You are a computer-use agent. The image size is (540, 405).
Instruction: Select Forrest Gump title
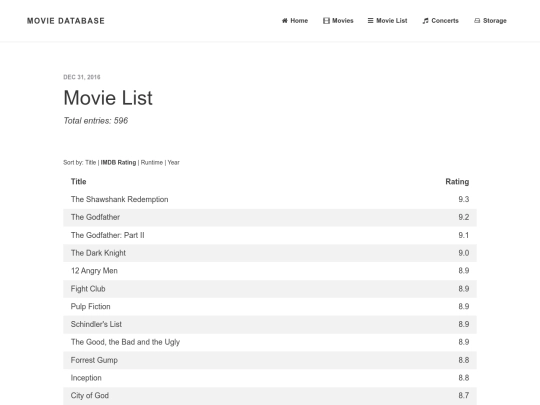[x=94, y=360]
